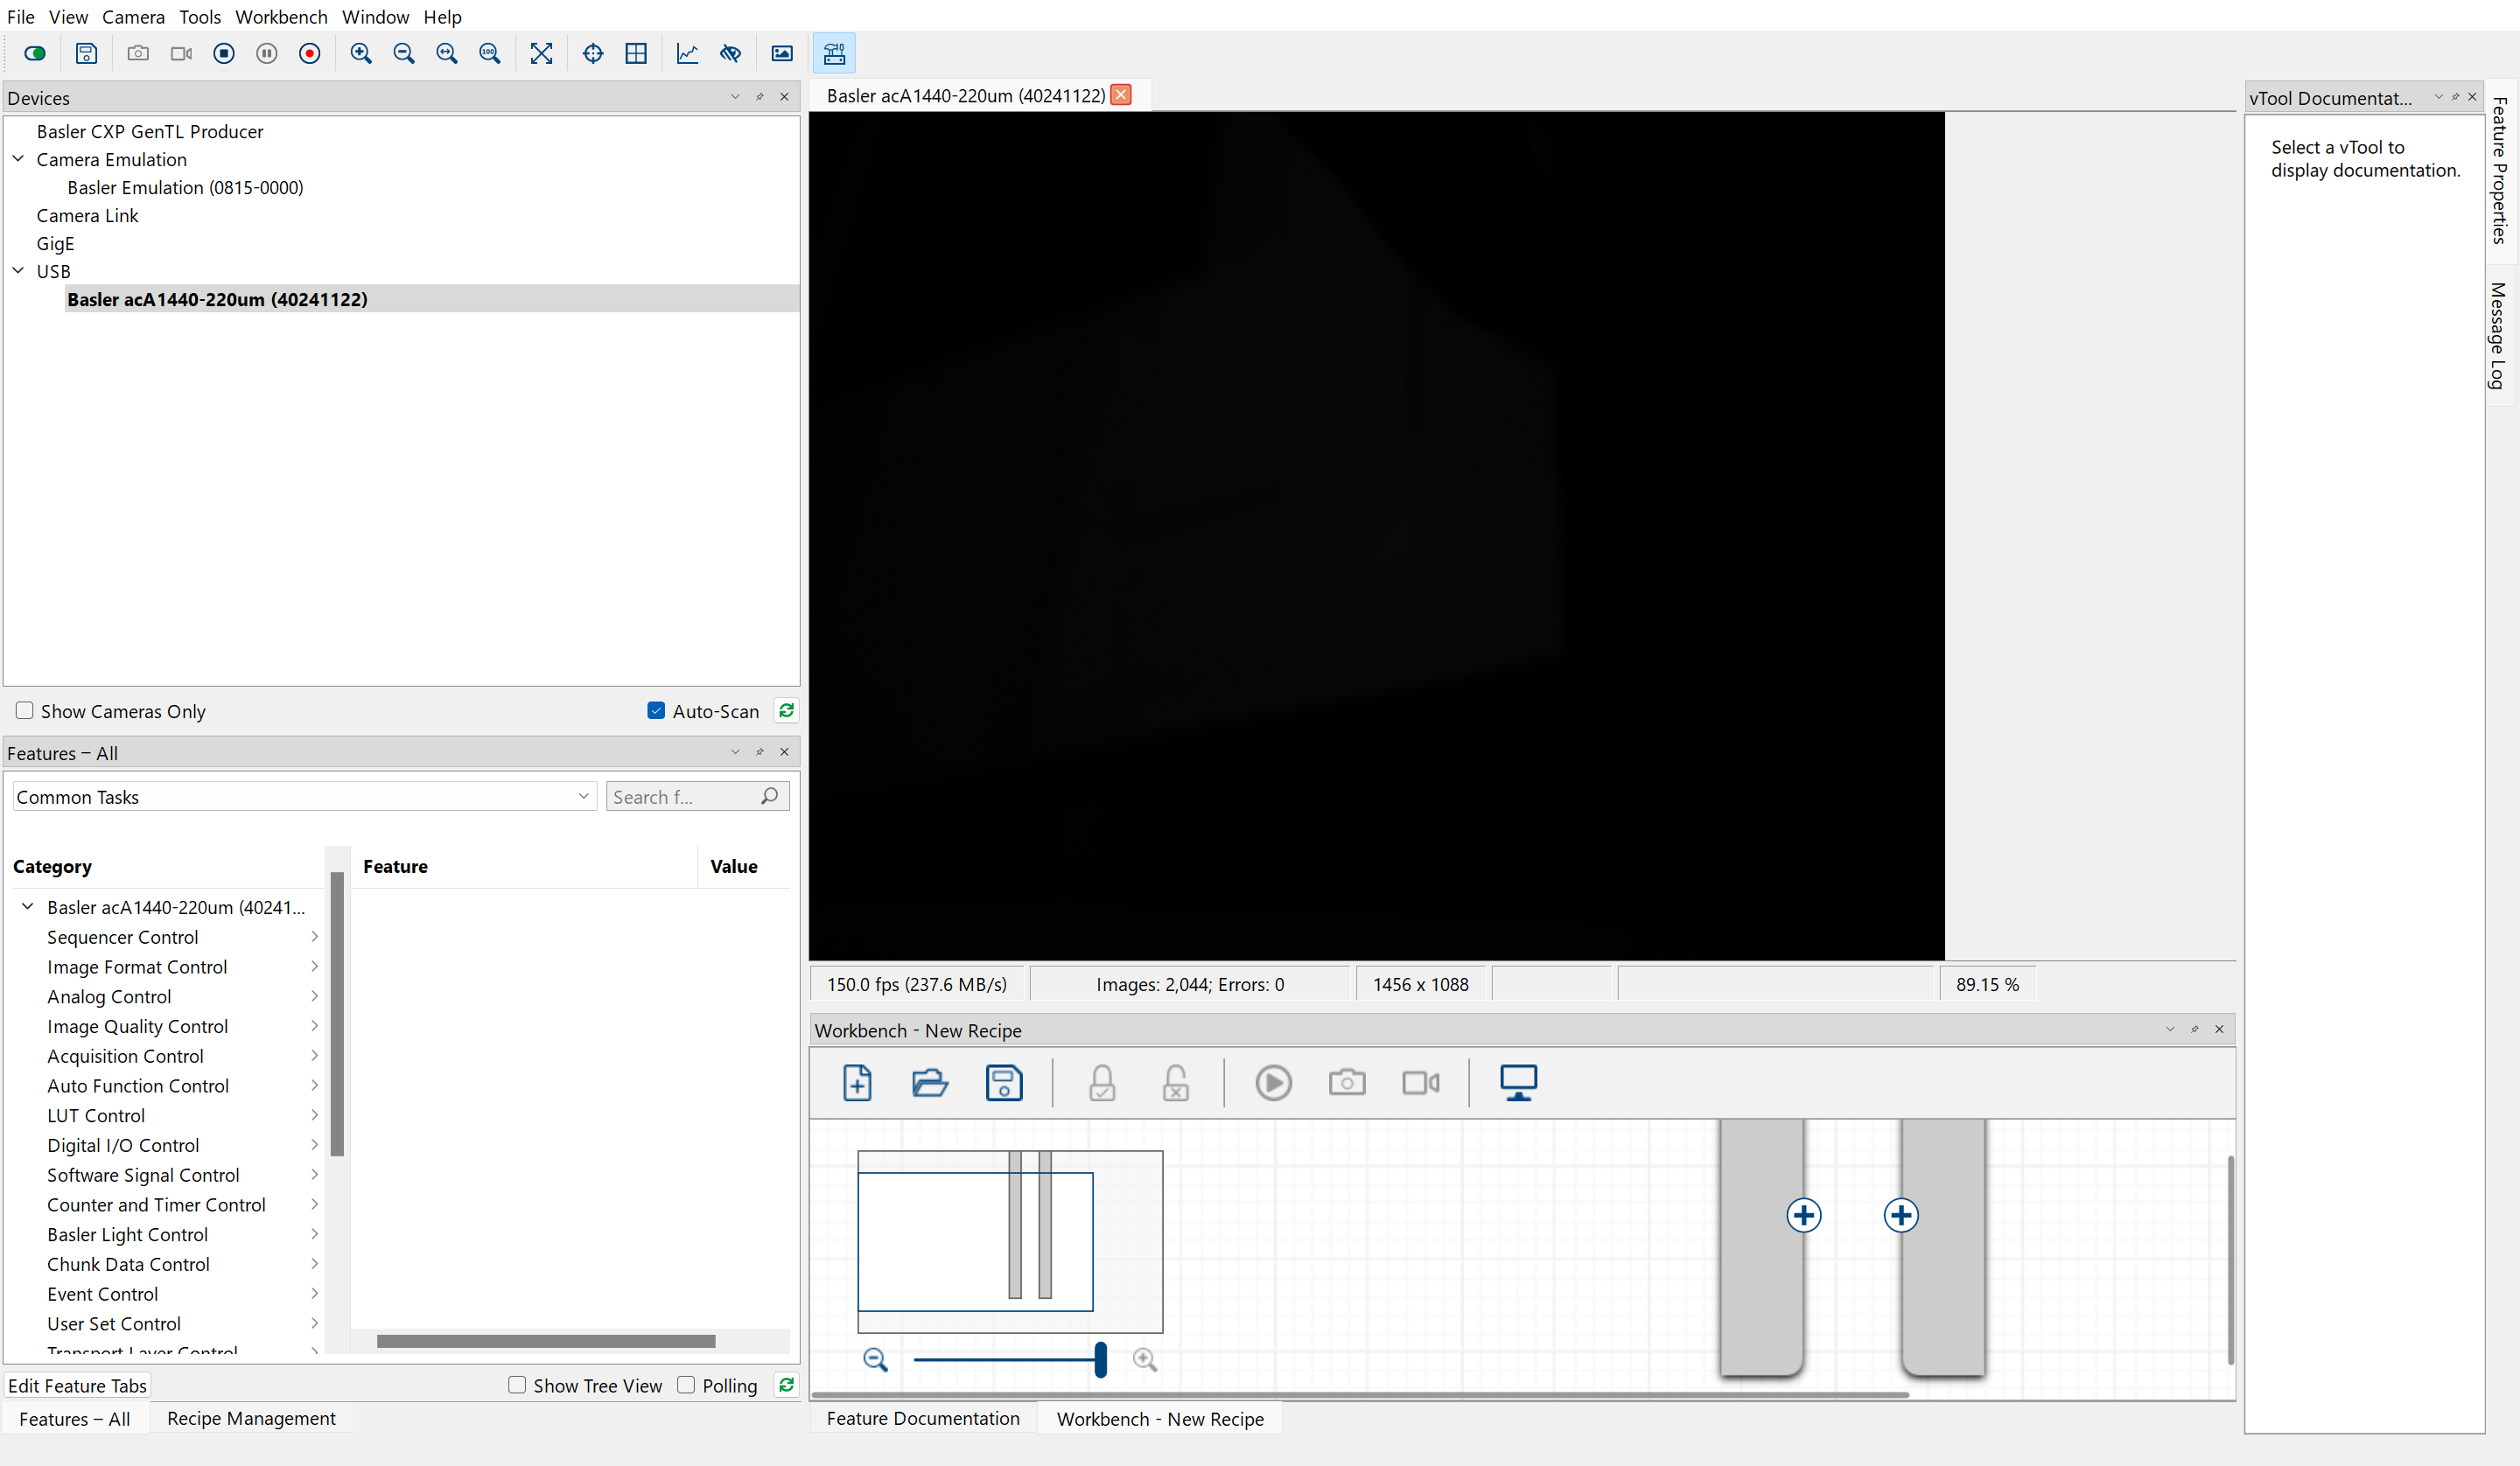Image resolution: width=2520 pixels, height=1466 pixels.
Task: Click the stop grab toolbar icon
Action: pos(224,54)
